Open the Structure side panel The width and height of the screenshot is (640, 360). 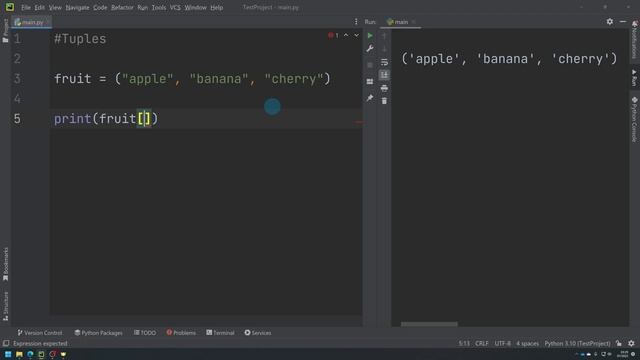tap(5, 306)
